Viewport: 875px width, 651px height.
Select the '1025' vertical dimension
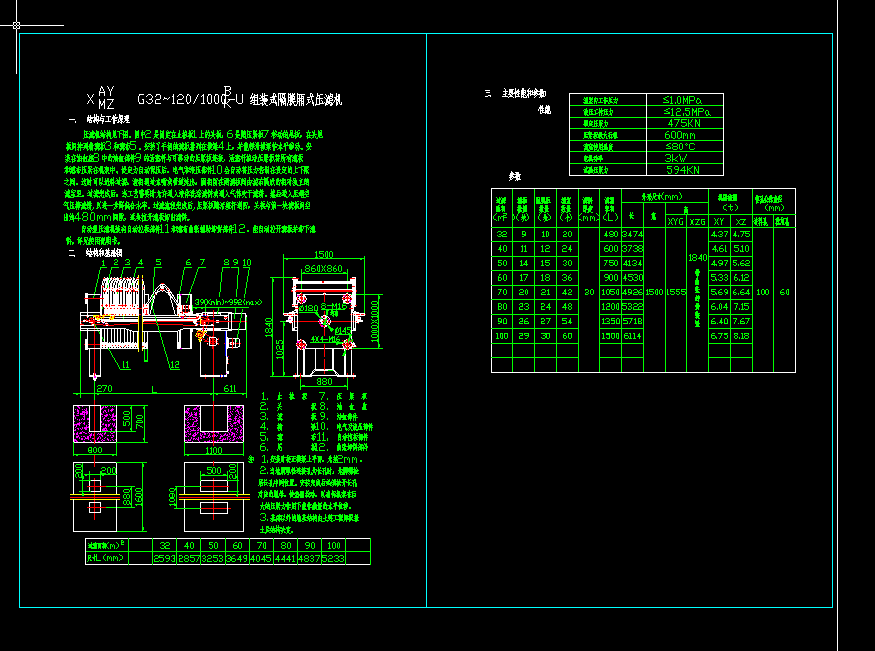(x=280, y=349)
